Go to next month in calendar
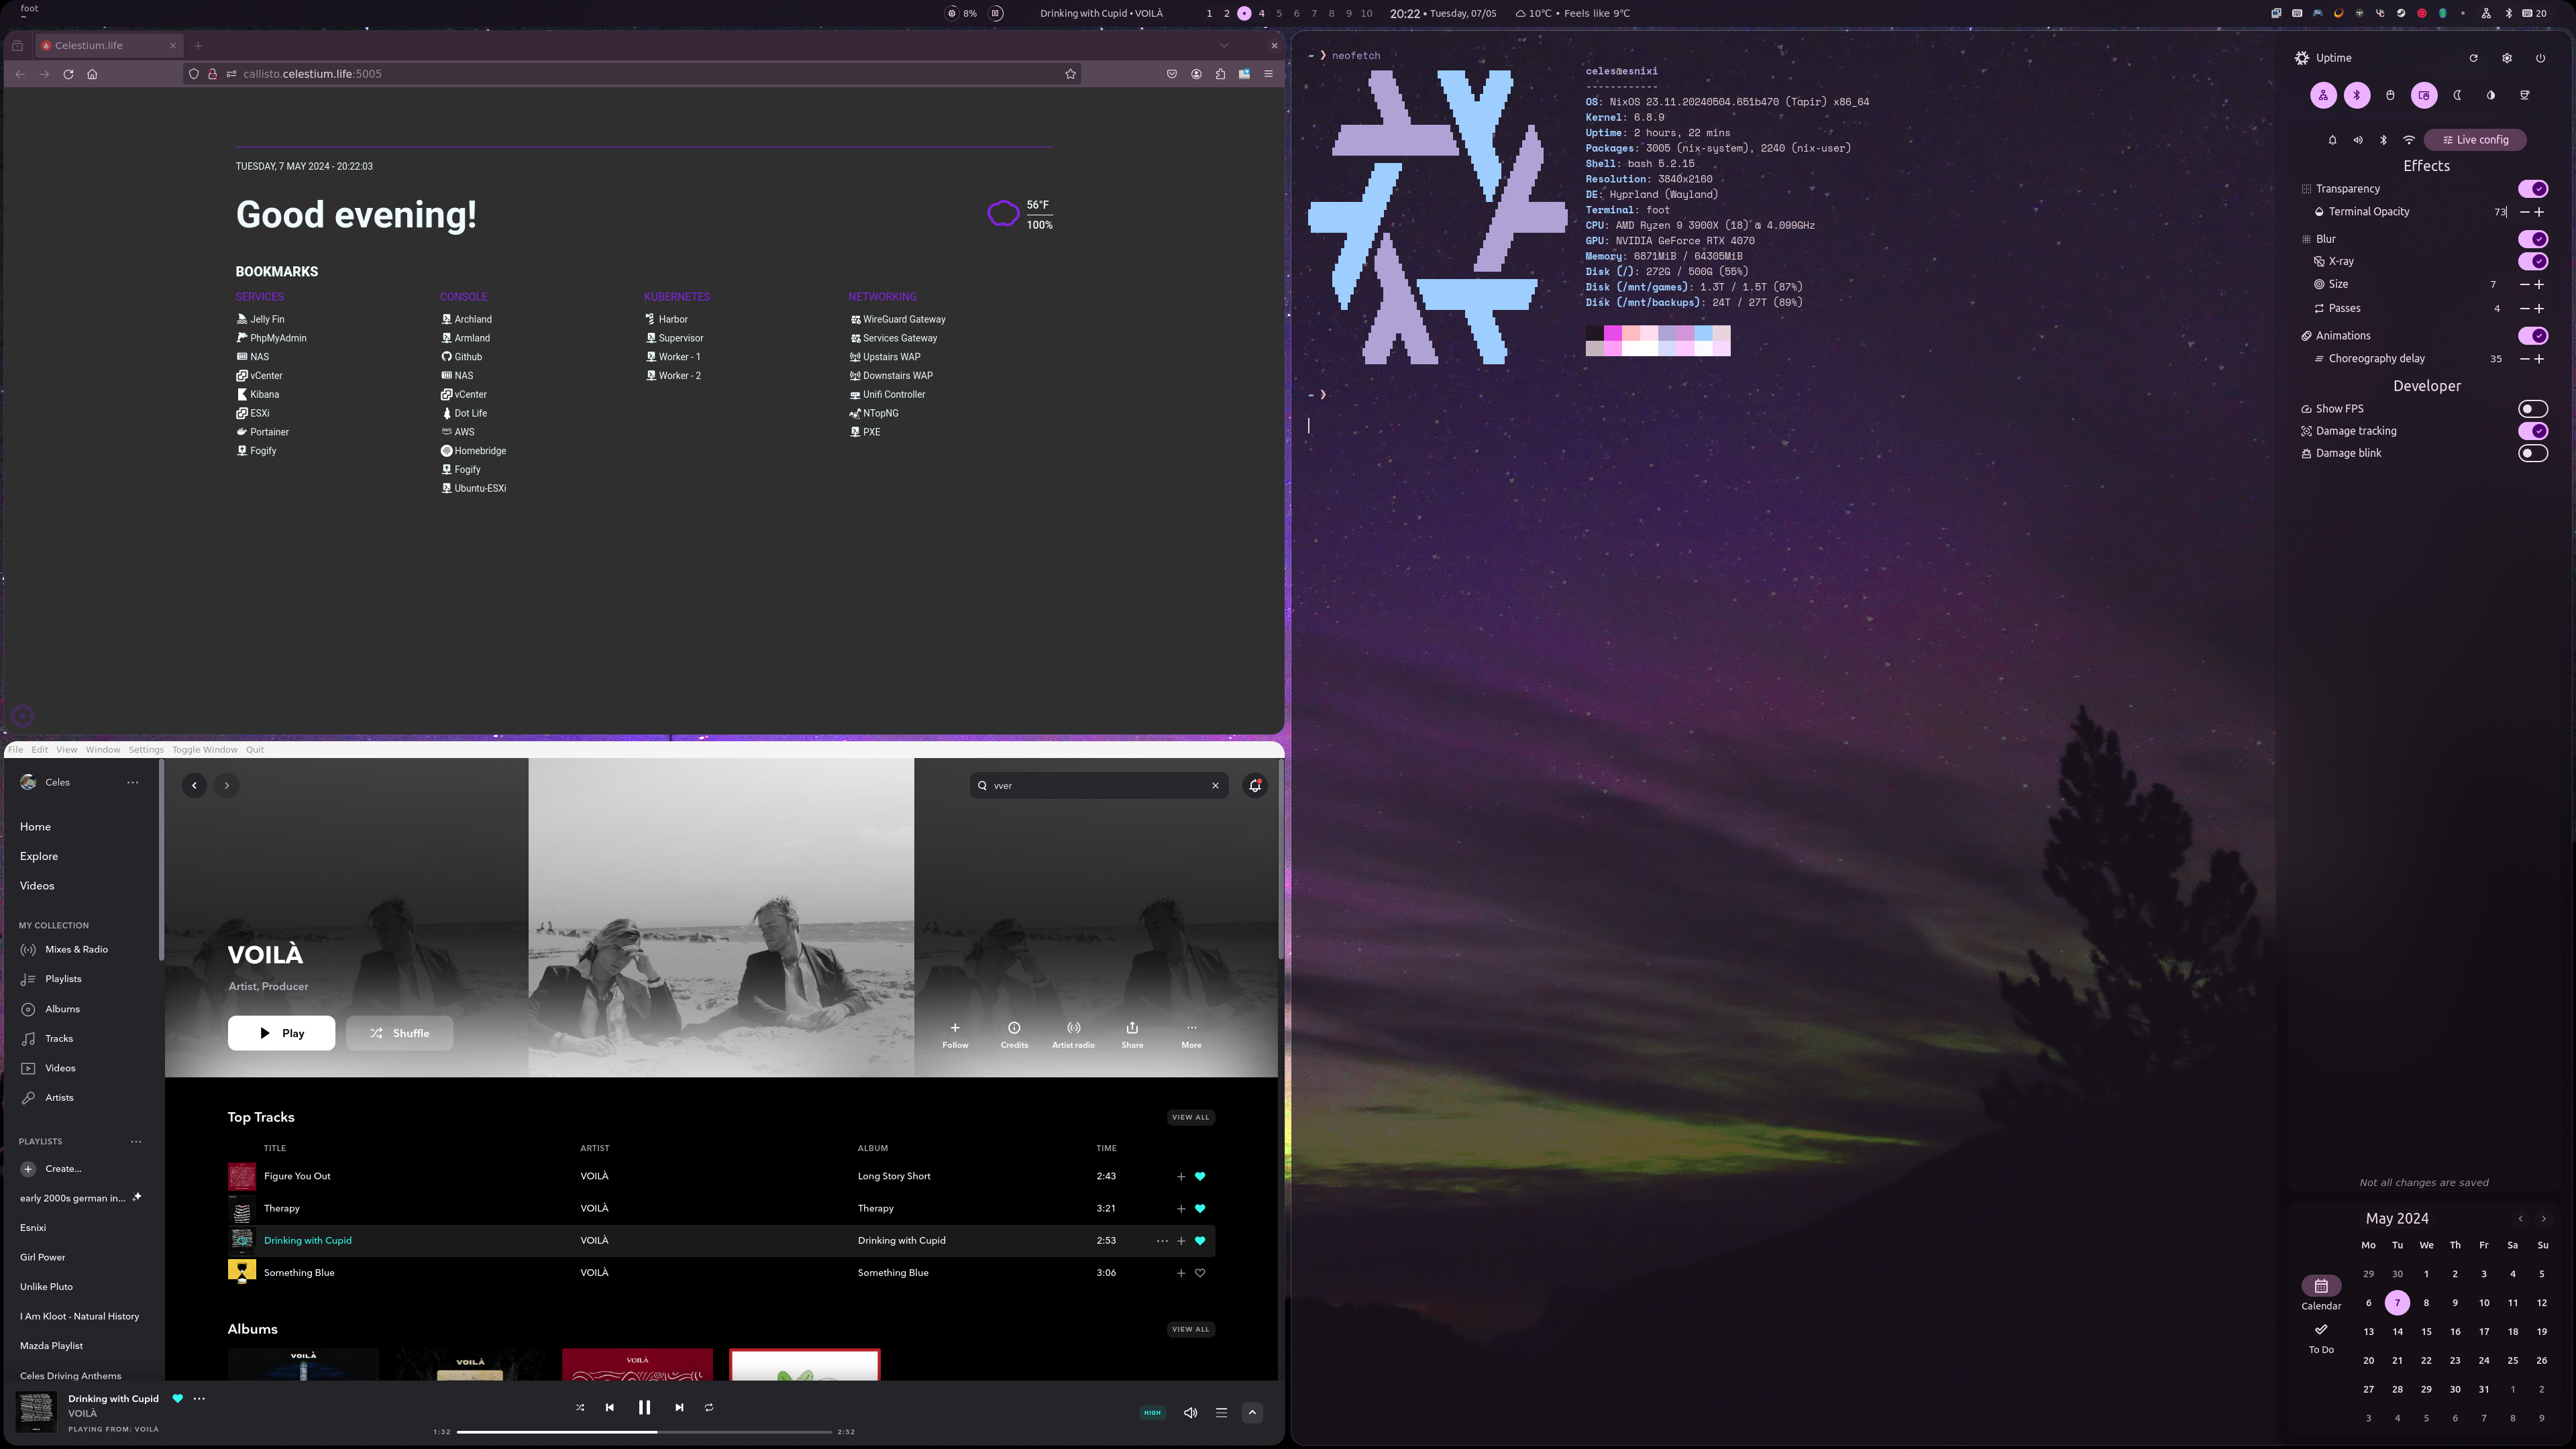The height and width of the screenshot is (1449, 2576). click(x=2544, y=1219)
